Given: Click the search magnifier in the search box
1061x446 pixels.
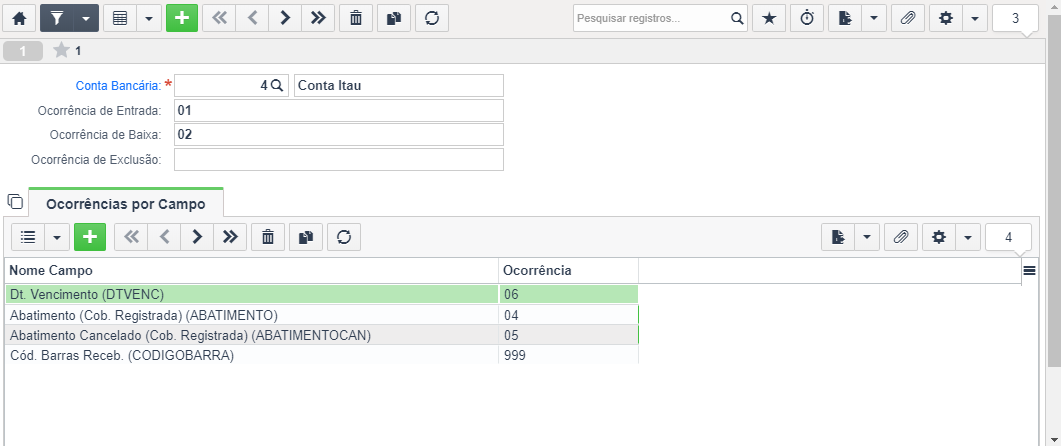Looking at the screenshot, I should click(x=737, y=18).
